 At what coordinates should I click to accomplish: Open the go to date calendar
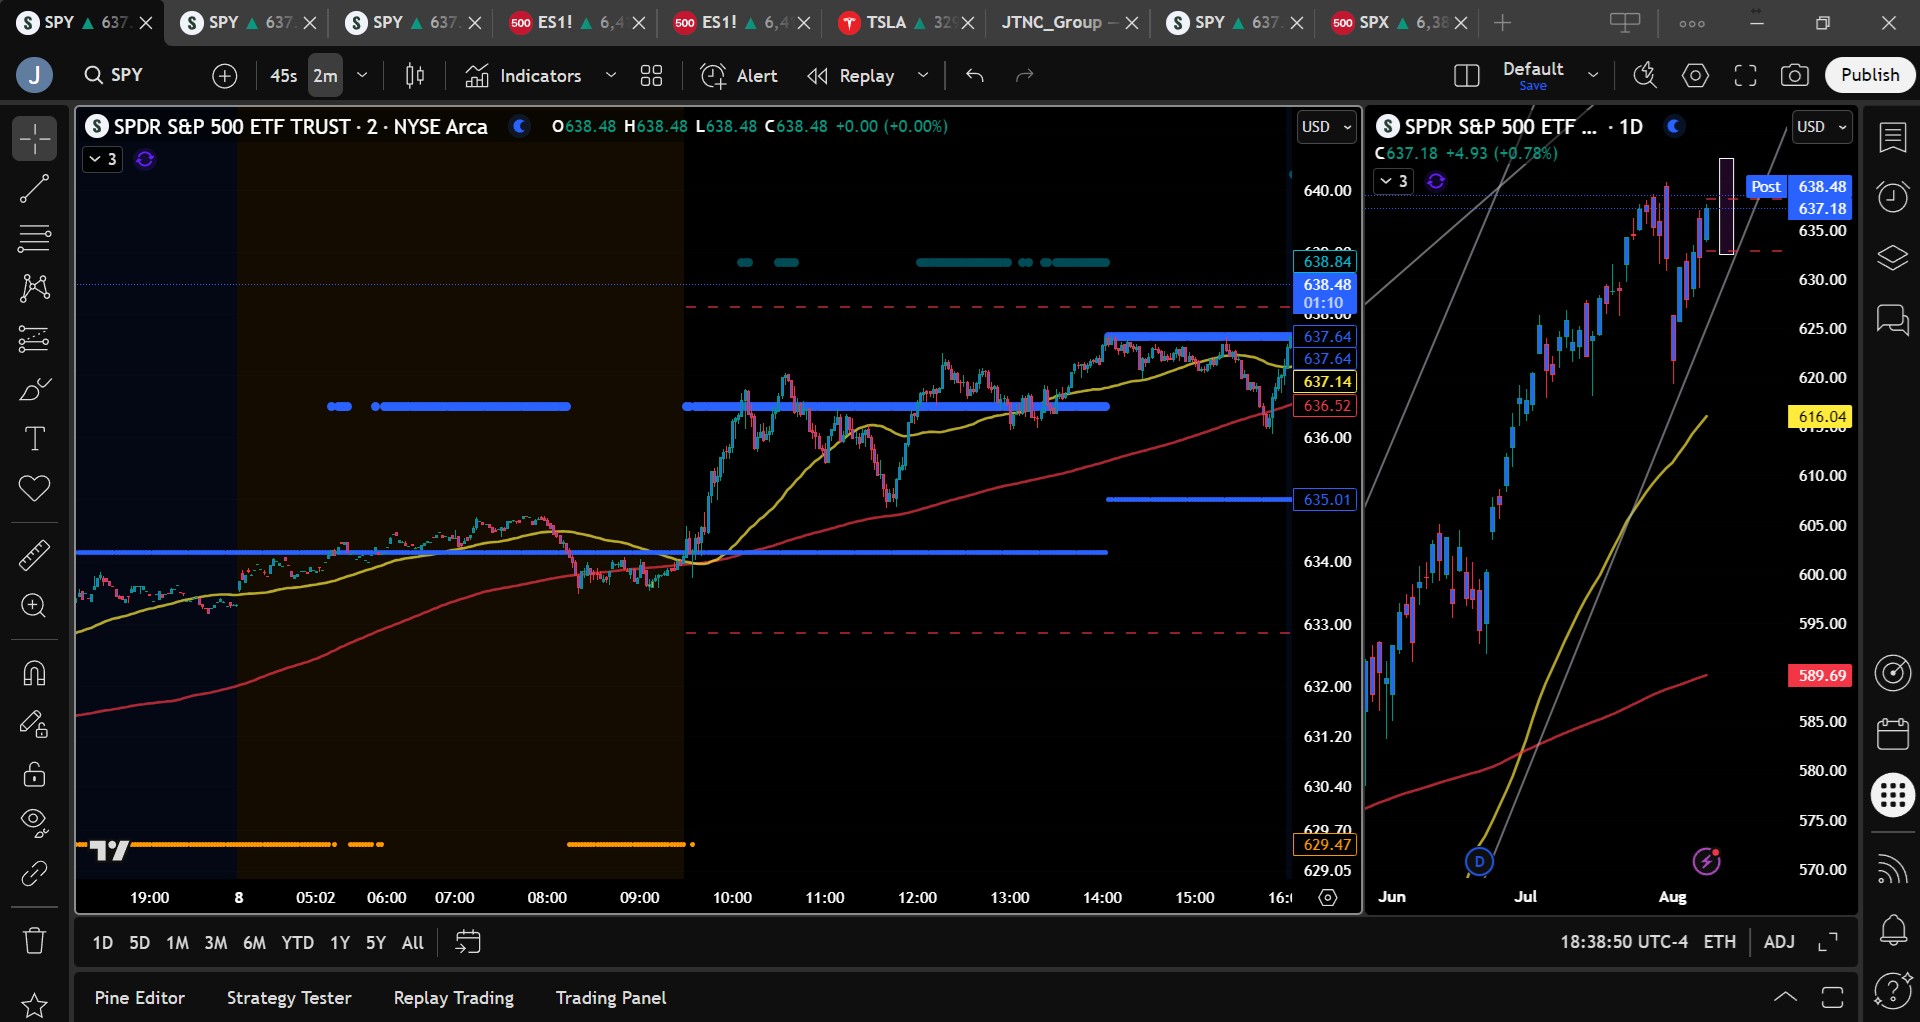(x=468, y=942)
